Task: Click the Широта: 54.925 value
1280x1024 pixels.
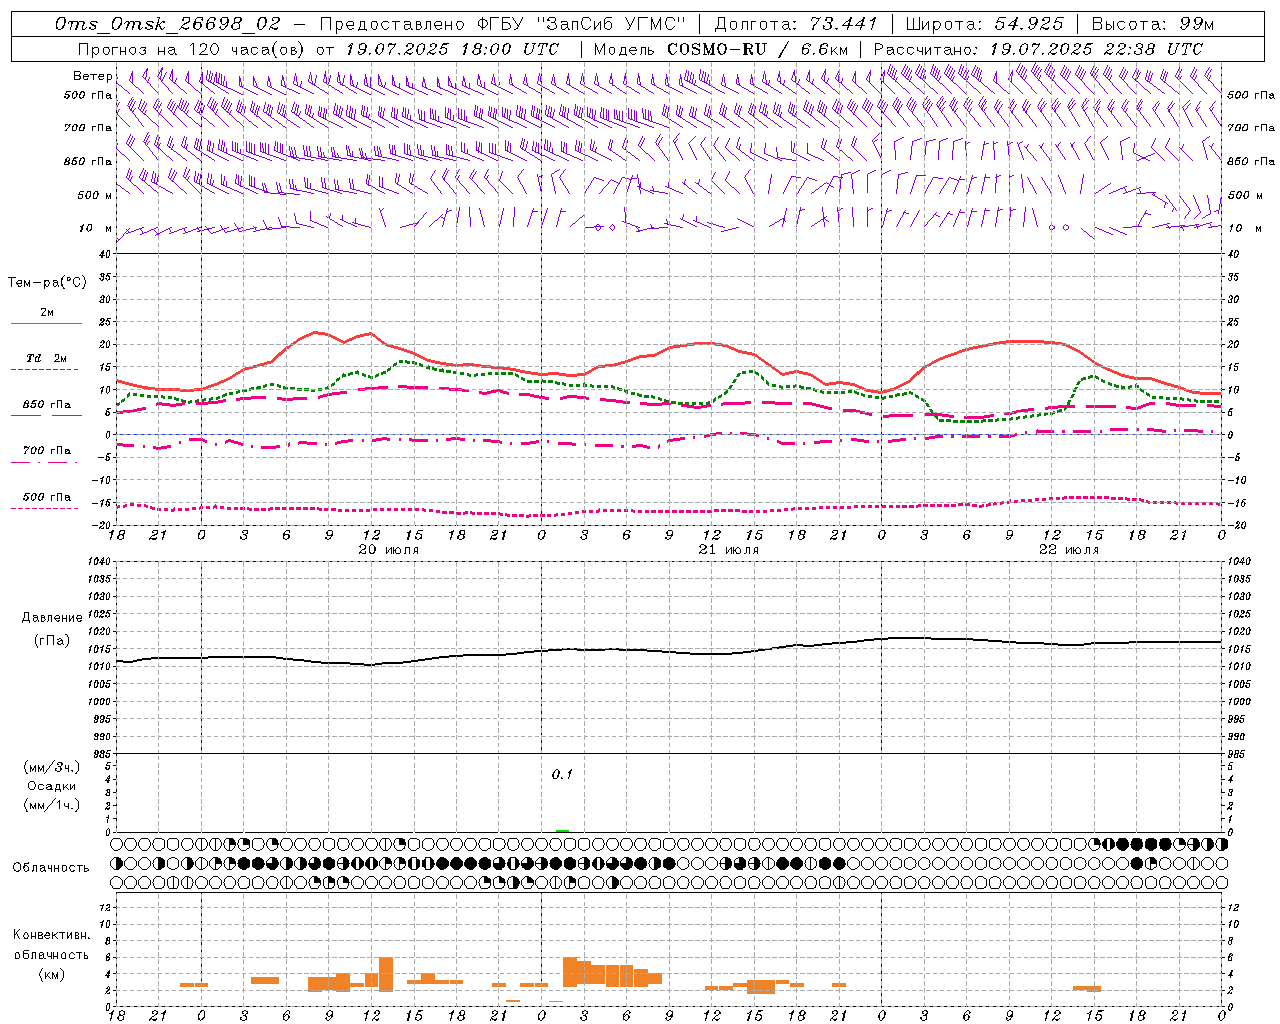Action: [985, 24]
